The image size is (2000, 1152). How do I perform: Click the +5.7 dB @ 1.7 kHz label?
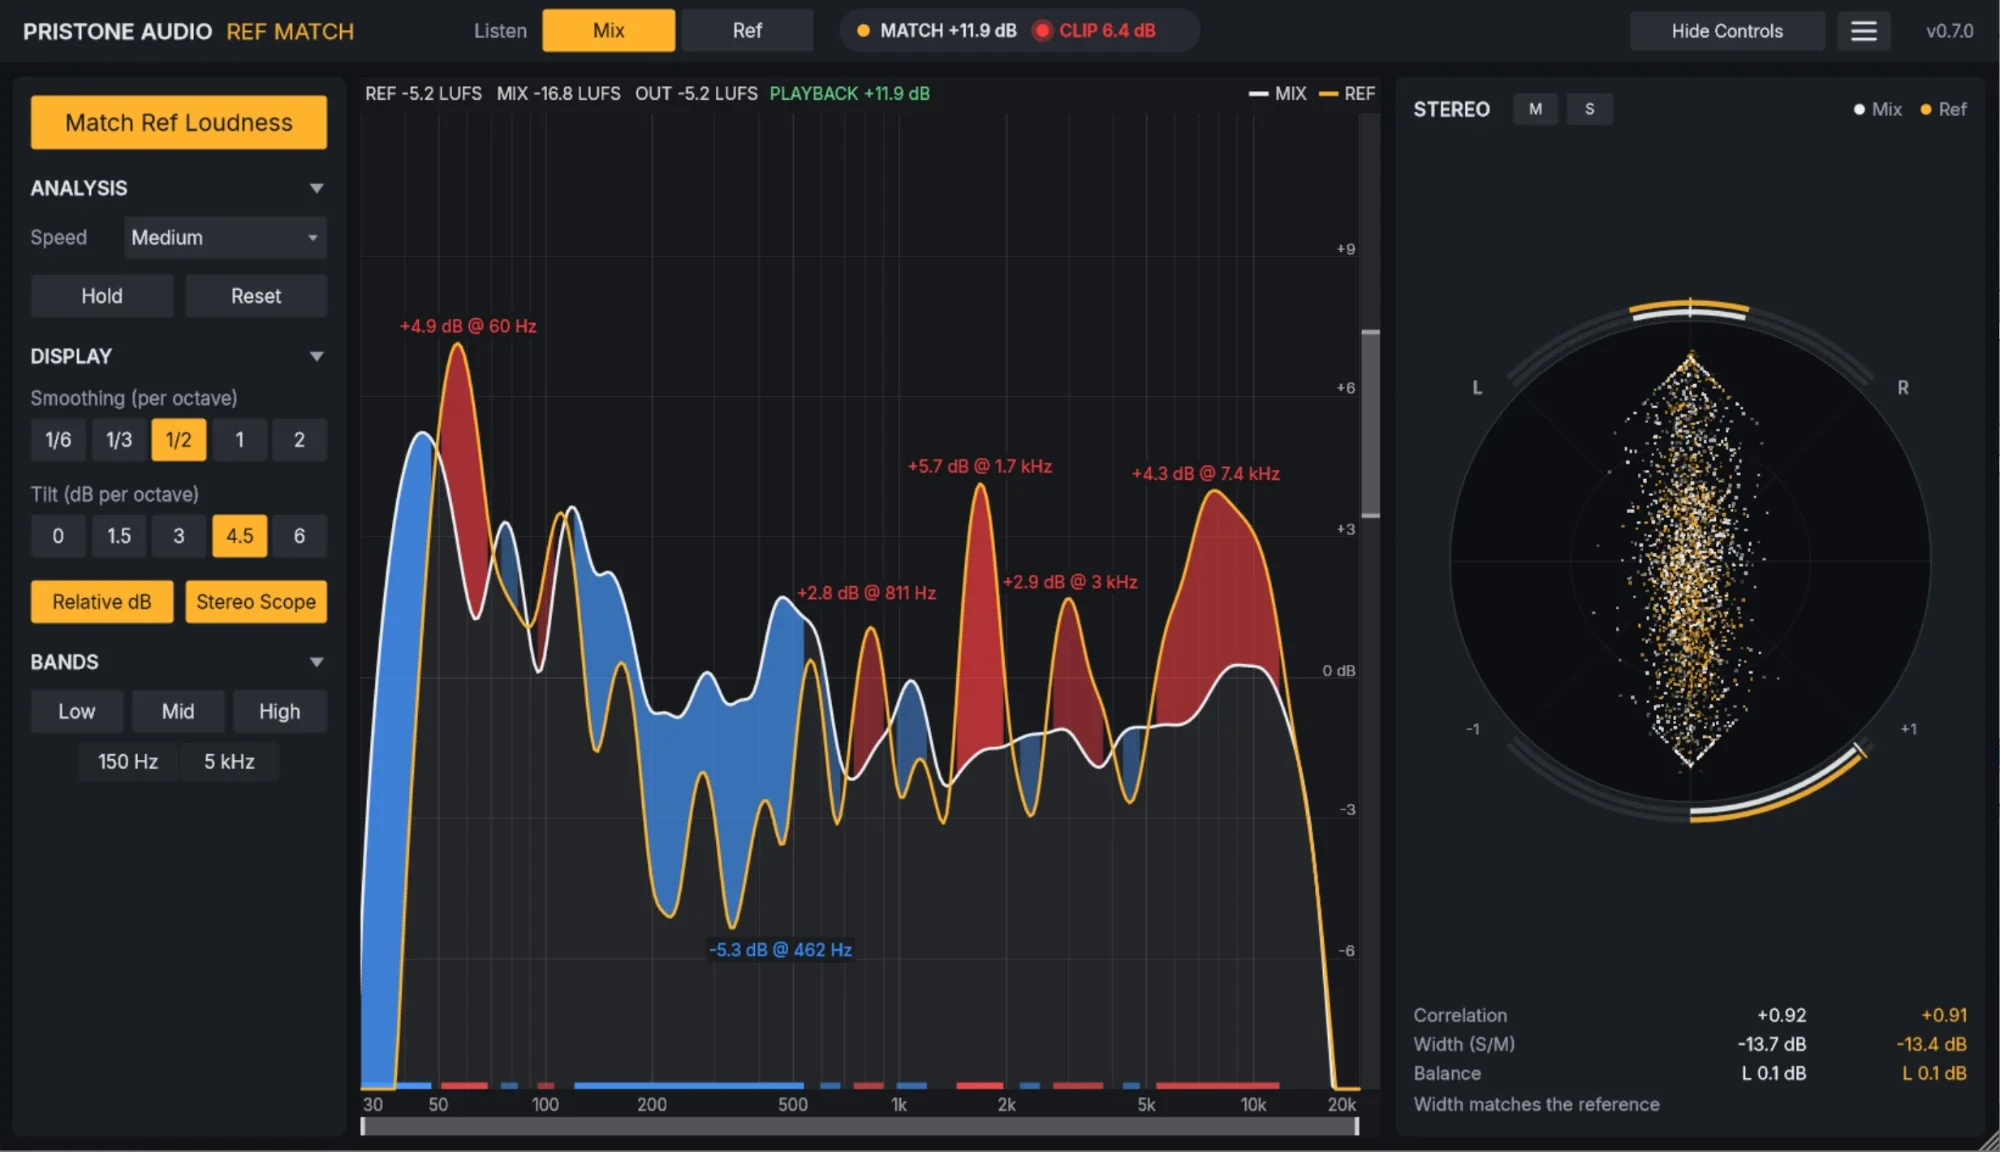(x=980, y=467)
